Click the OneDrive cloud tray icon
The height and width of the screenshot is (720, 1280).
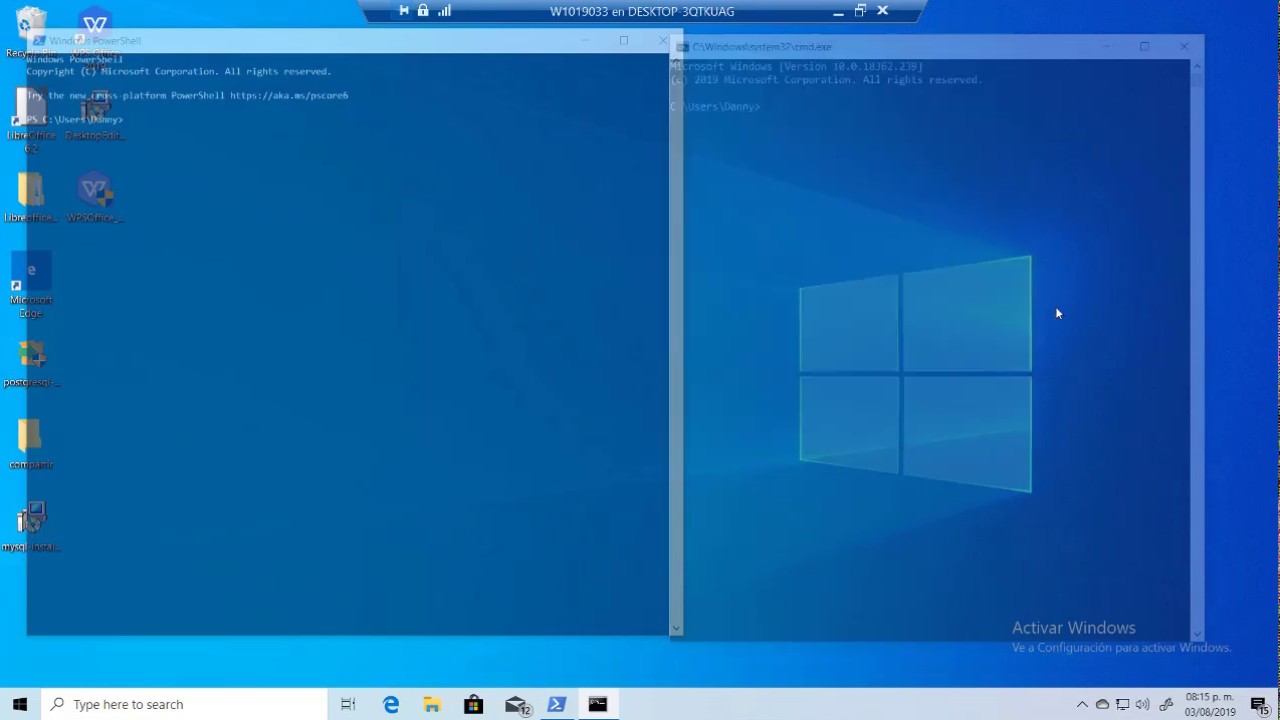1102,705
